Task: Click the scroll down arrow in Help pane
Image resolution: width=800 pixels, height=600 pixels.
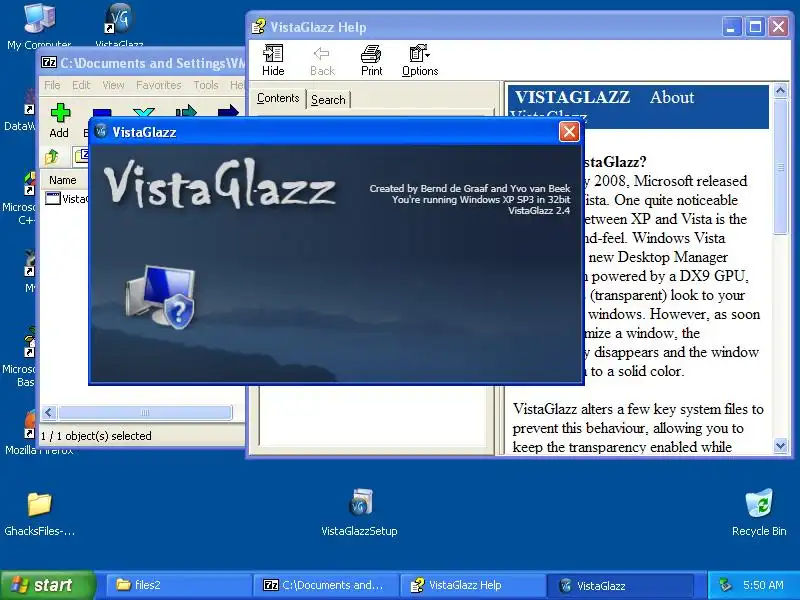Action: pos(780,446)
